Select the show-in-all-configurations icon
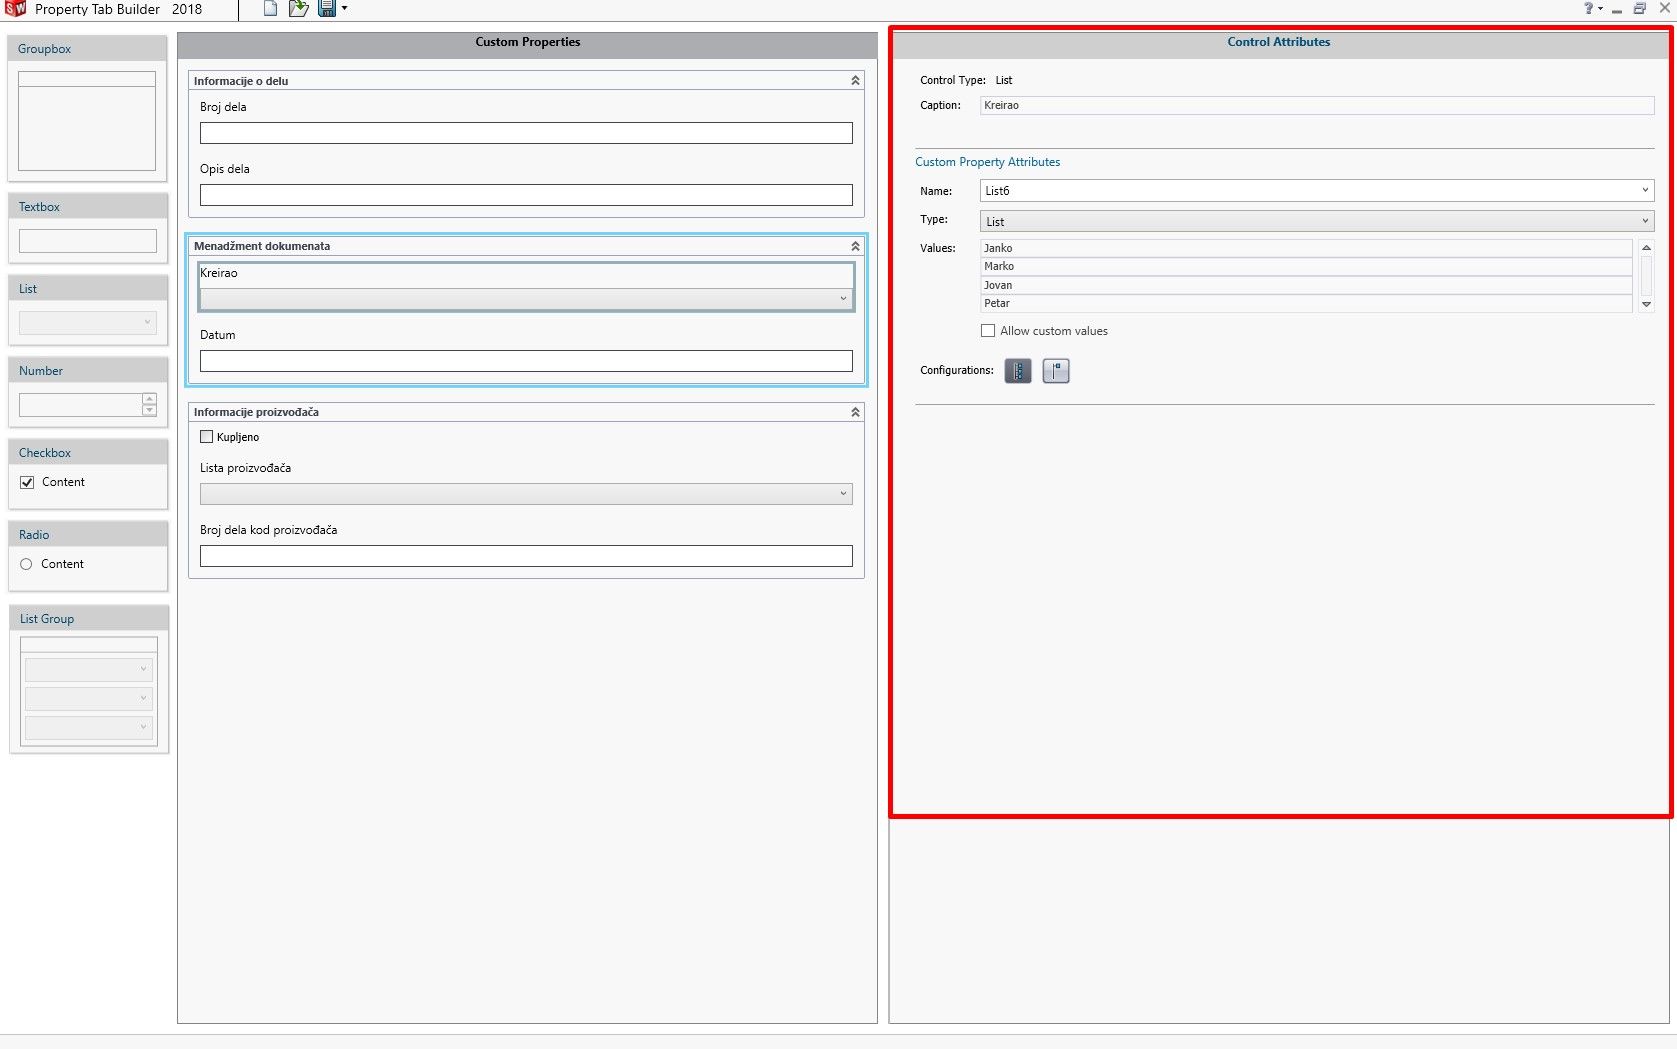The image size is (1677, 1049). tap(1017, 370)
